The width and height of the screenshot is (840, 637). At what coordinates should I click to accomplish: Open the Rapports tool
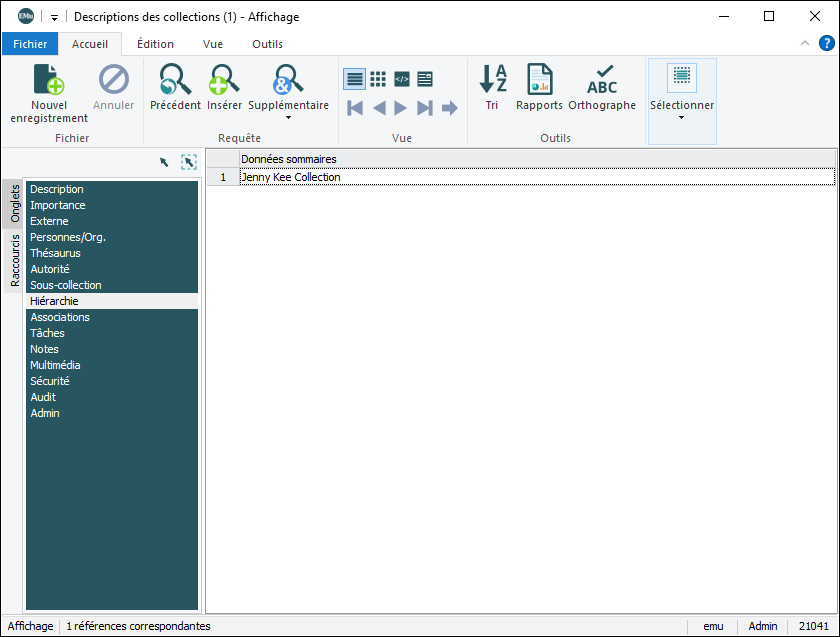point(539,80)
